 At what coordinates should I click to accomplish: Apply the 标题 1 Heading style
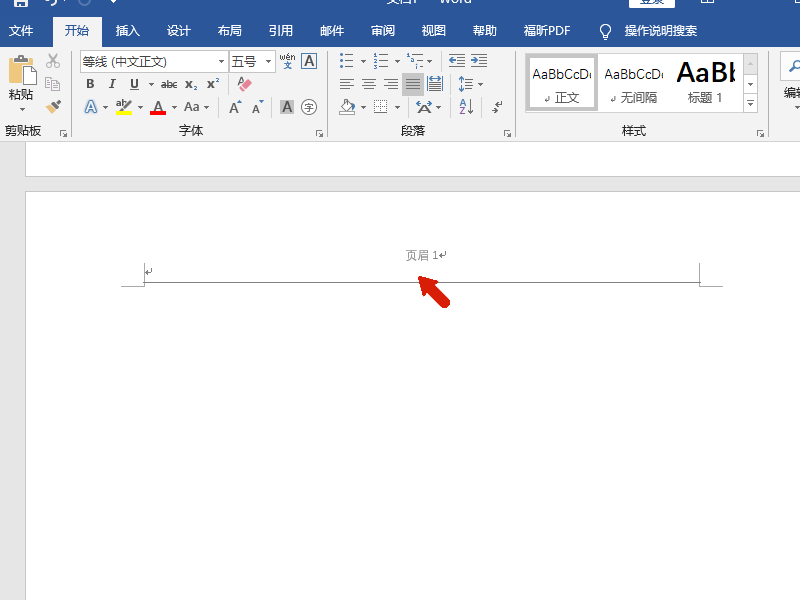coord(706,83)
